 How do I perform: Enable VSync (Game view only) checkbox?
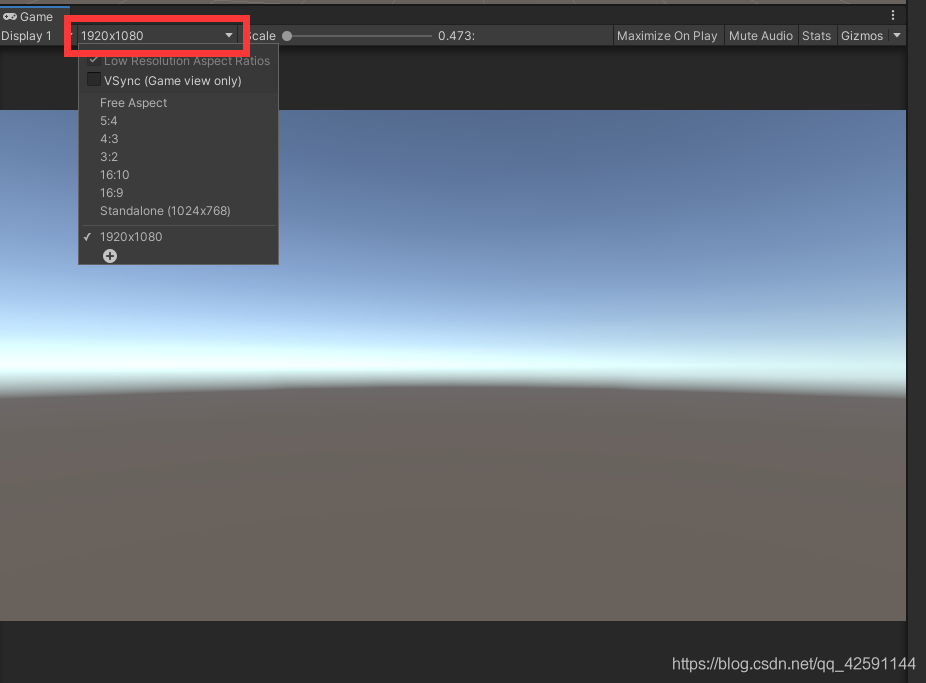coord(93,80)
